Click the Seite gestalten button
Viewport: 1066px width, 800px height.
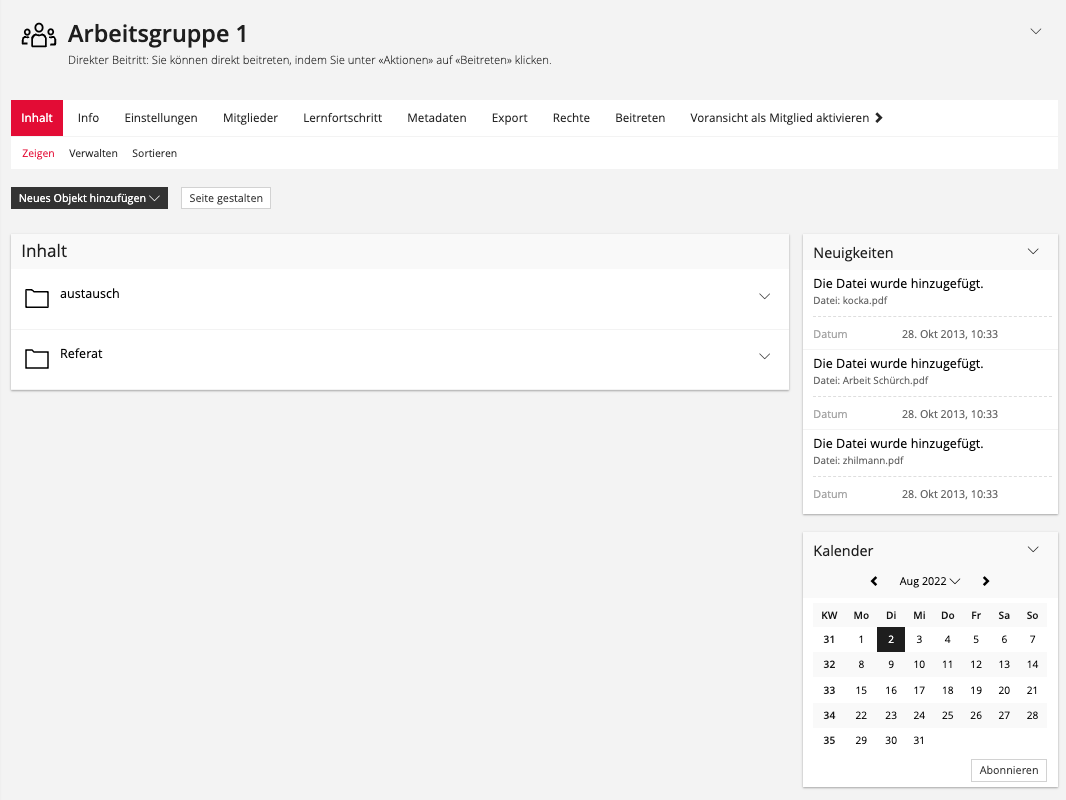(x=226, y=198)
